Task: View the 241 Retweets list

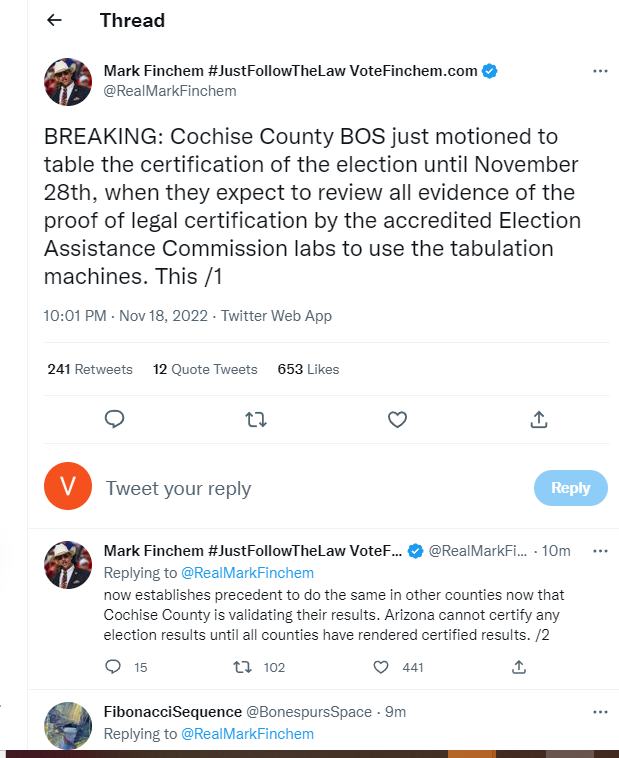Action: point(90,369)
